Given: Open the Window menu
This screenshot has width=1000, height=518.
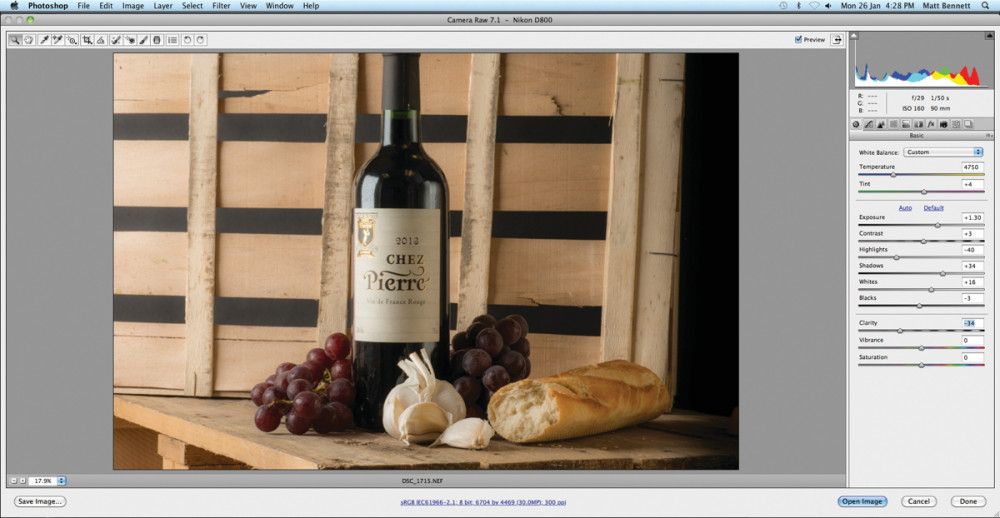Looking at the screenshot, I should pyautogui.click(x=279, y=6).
